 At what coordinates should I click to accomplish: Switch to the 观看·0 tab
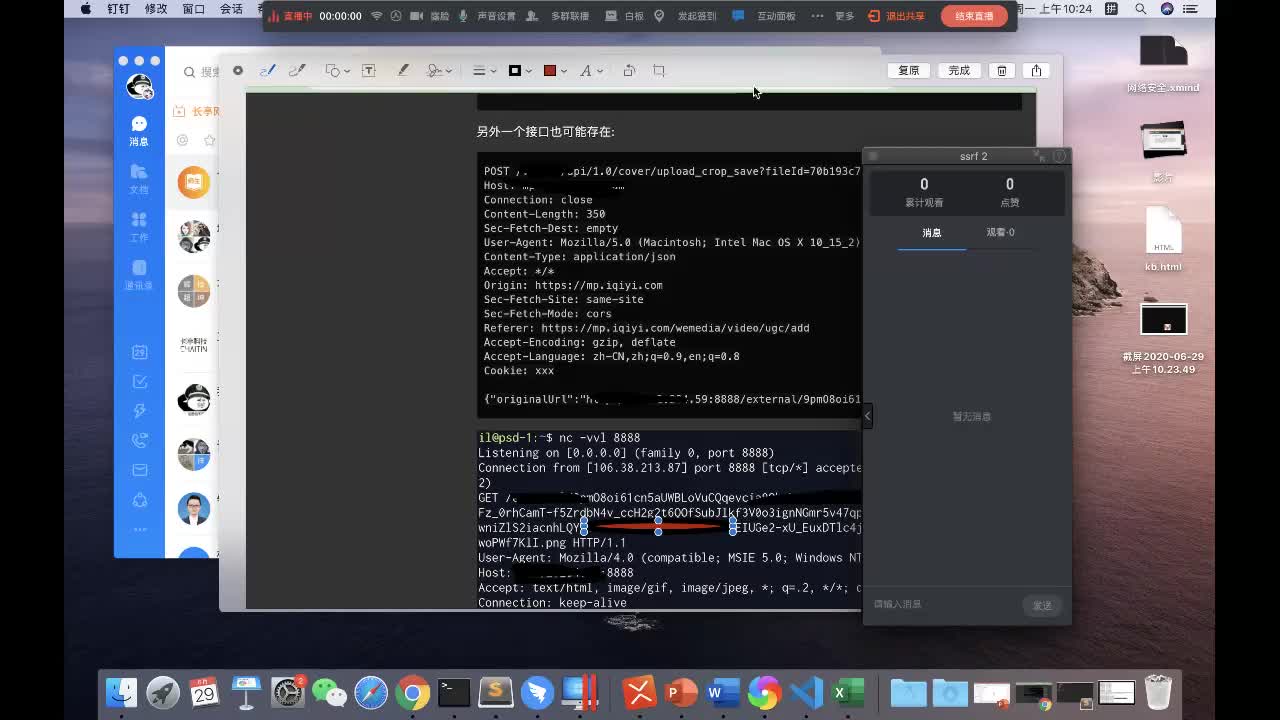coord(1000,233)
